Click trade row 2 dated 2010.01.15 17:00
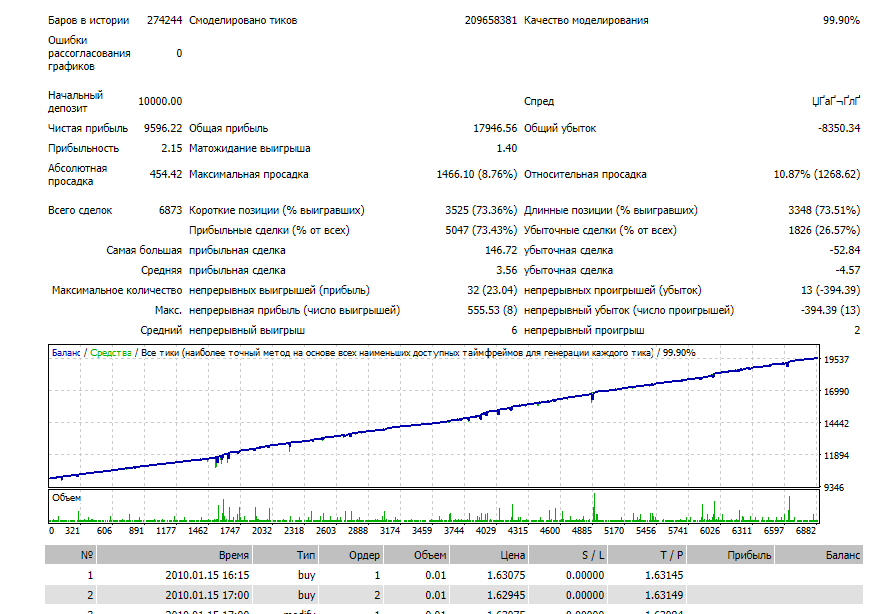 click(454, 595)
